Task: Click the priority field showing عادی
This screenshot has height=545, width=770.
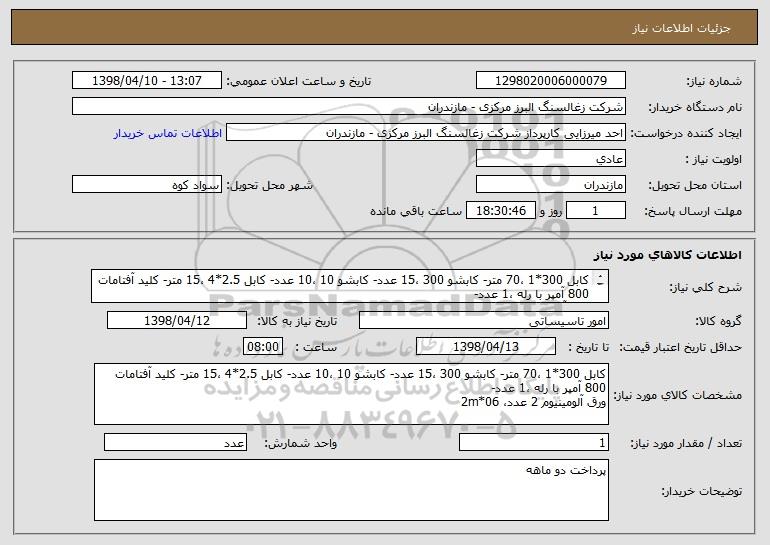Action: (550, 159)
